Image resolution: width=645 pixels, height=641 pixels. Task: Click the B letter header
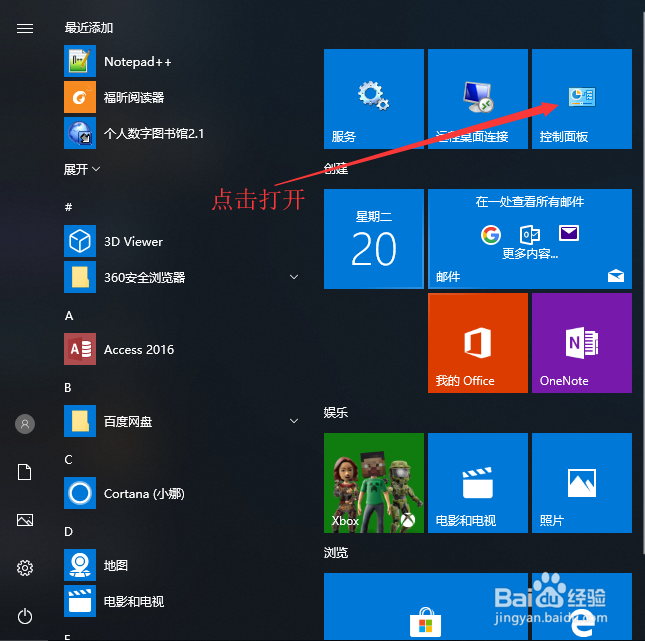click(x=68, y=388)
